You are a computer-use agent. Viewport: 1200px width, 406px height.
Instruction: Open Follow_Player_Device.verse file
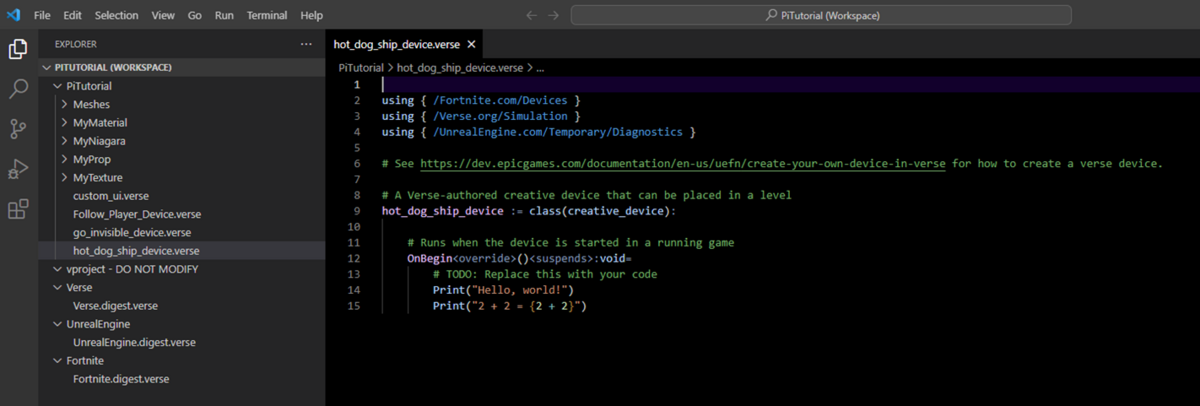point(182,214)
